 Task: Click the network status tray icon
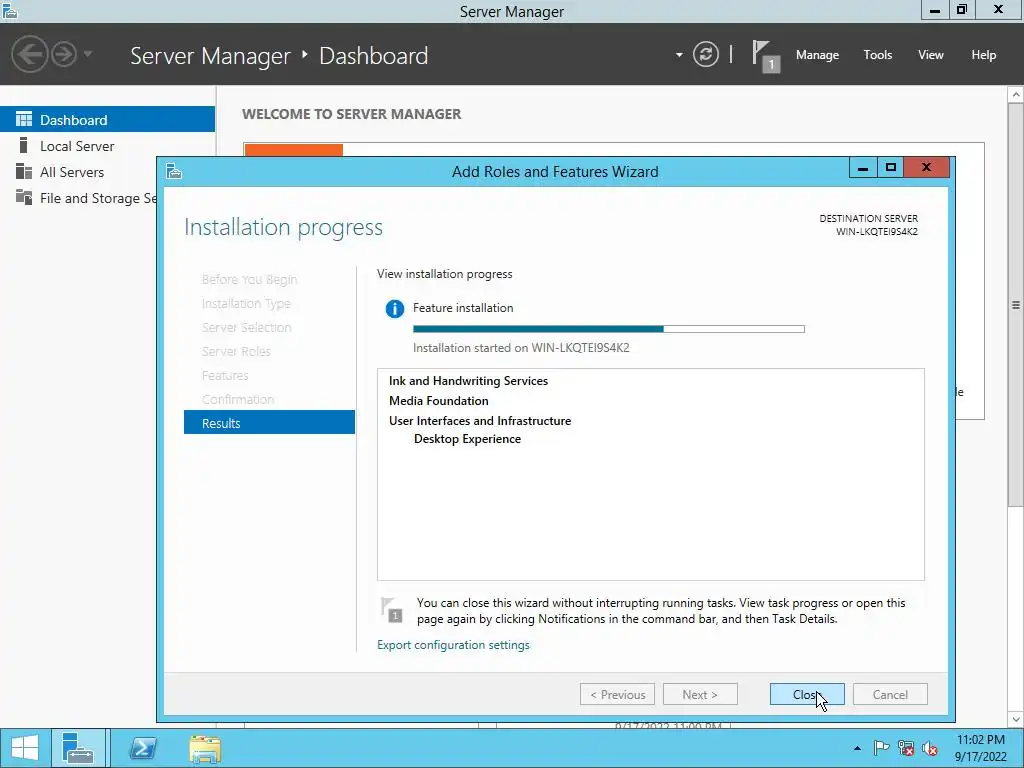(x=906, y=748)
